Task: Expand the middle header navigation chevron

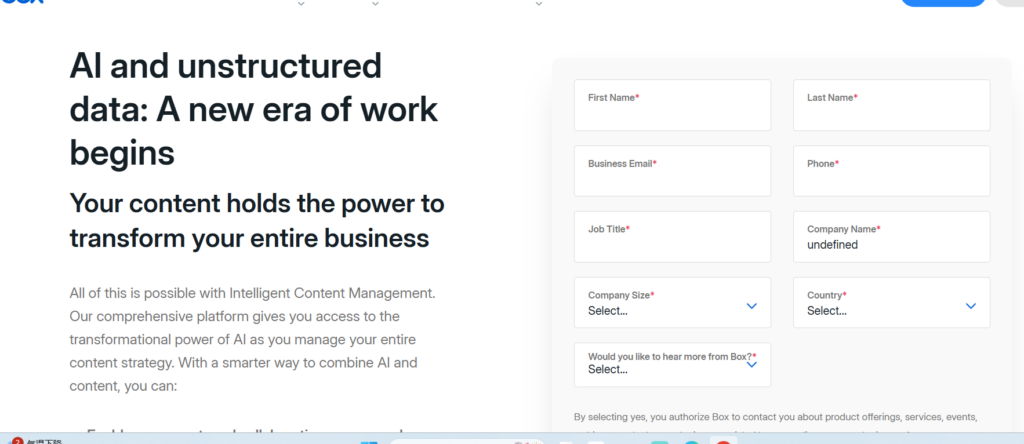Action: (375, 4)
